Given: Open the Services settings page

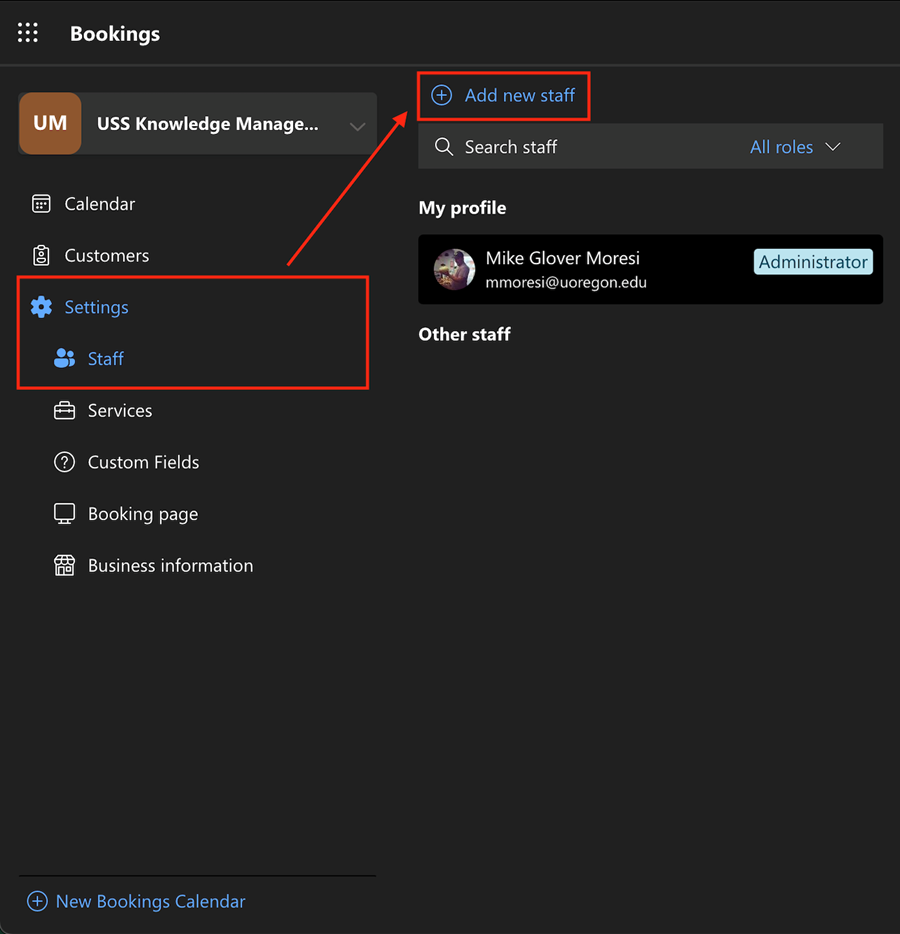Looking at the screenshot, I should point(120,410).
